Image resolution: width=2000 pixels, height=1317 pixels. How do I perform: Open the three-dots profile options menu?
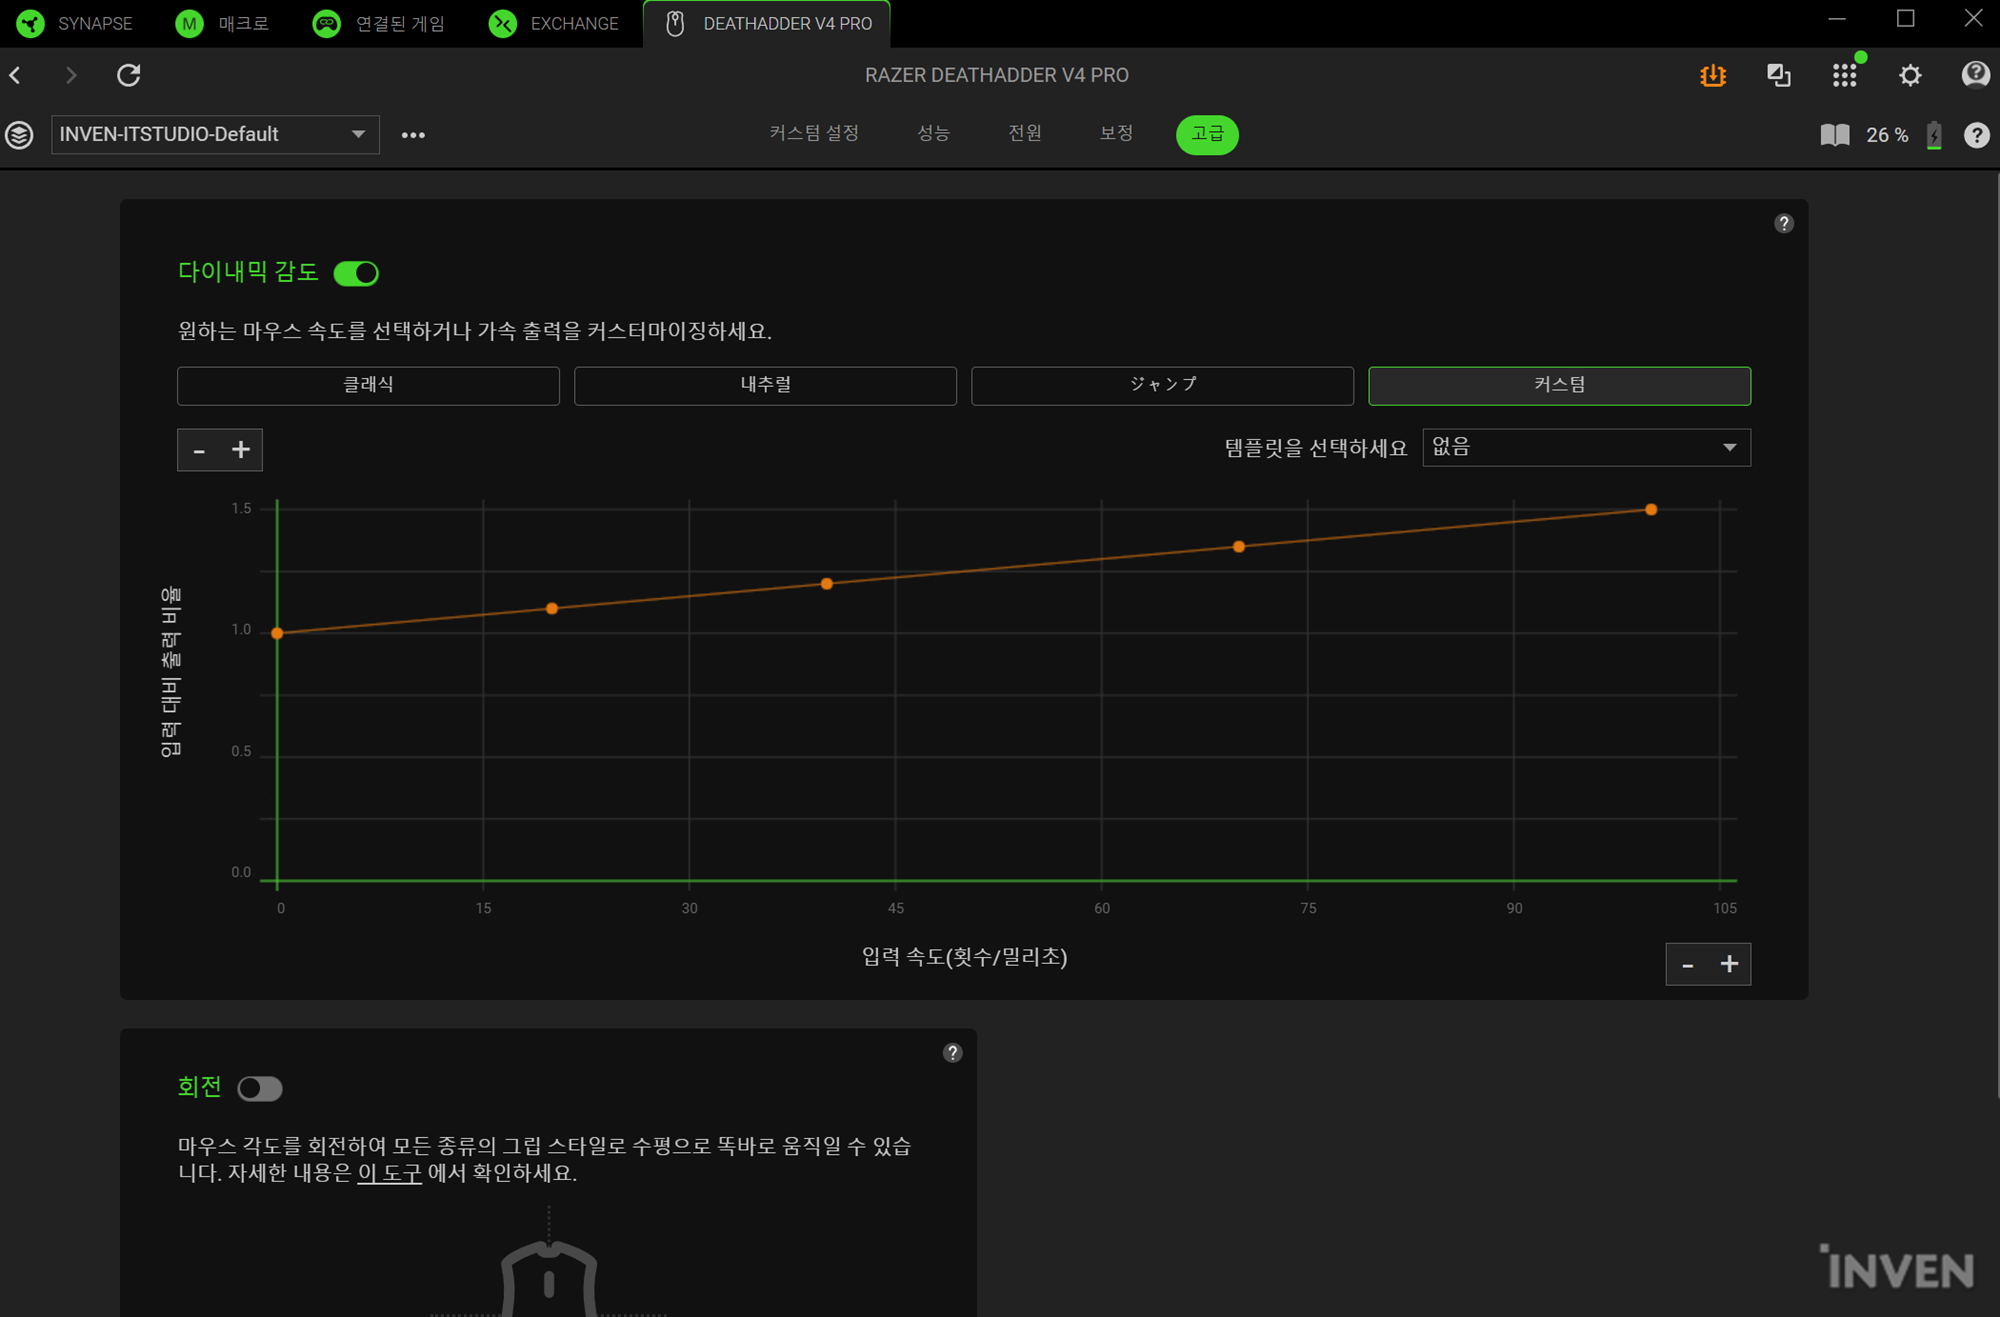click(x=413, y=135)
